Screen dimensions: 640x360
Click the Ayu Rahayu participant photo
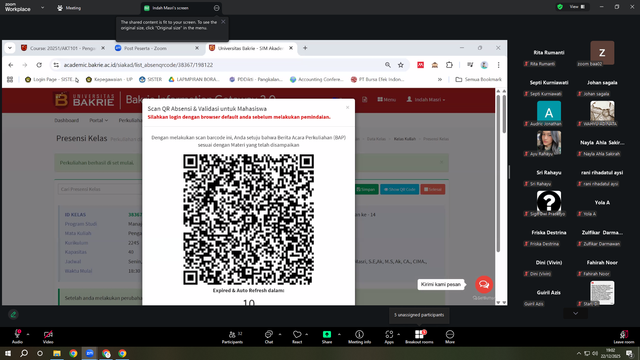549,142
